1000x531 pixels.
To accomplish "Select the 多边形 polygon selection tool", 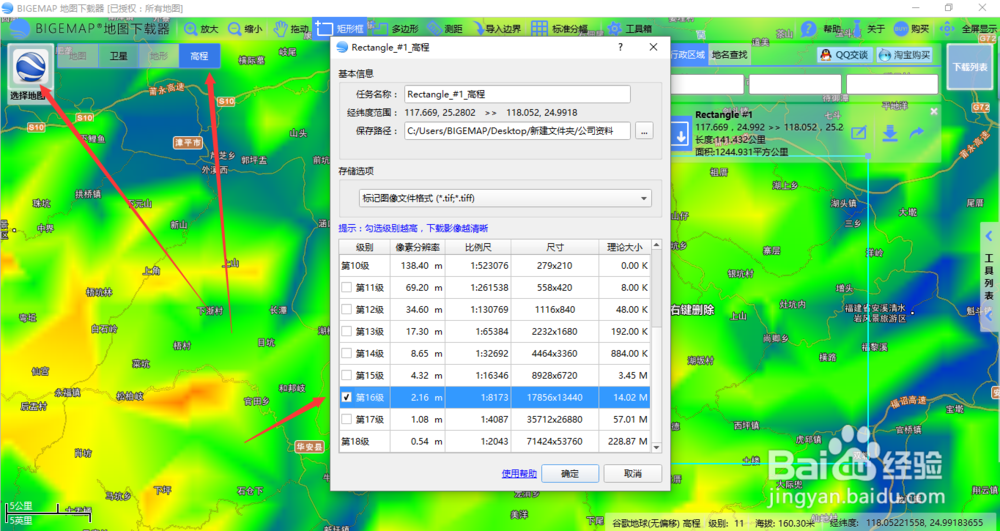I will pos(395,29).
